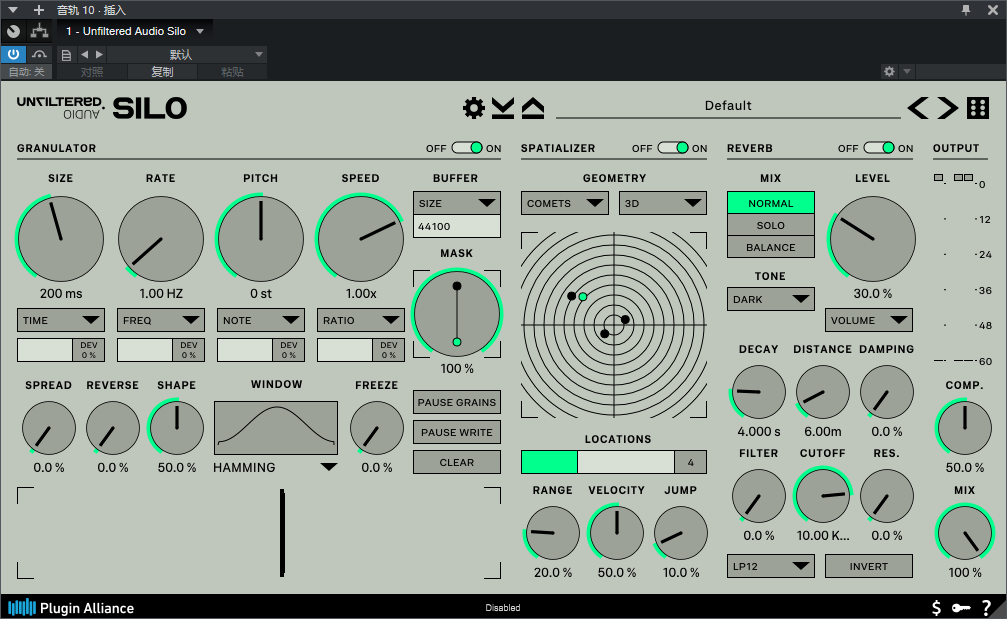1007x619 pixels.
Task: Click the output stereo meter icon
Action: tap(963, 177)
